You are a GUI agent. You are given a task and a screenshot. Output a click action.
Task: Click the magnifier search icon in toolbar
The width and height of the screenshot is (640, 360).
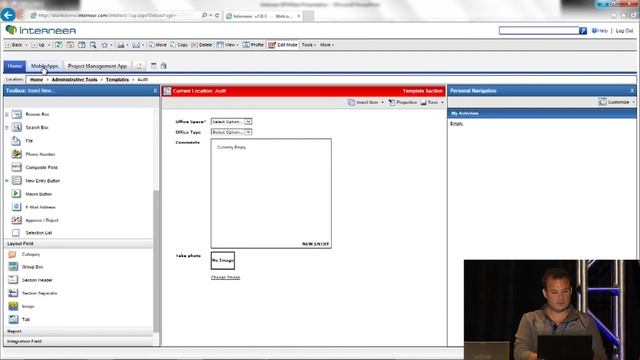(93, 45)
